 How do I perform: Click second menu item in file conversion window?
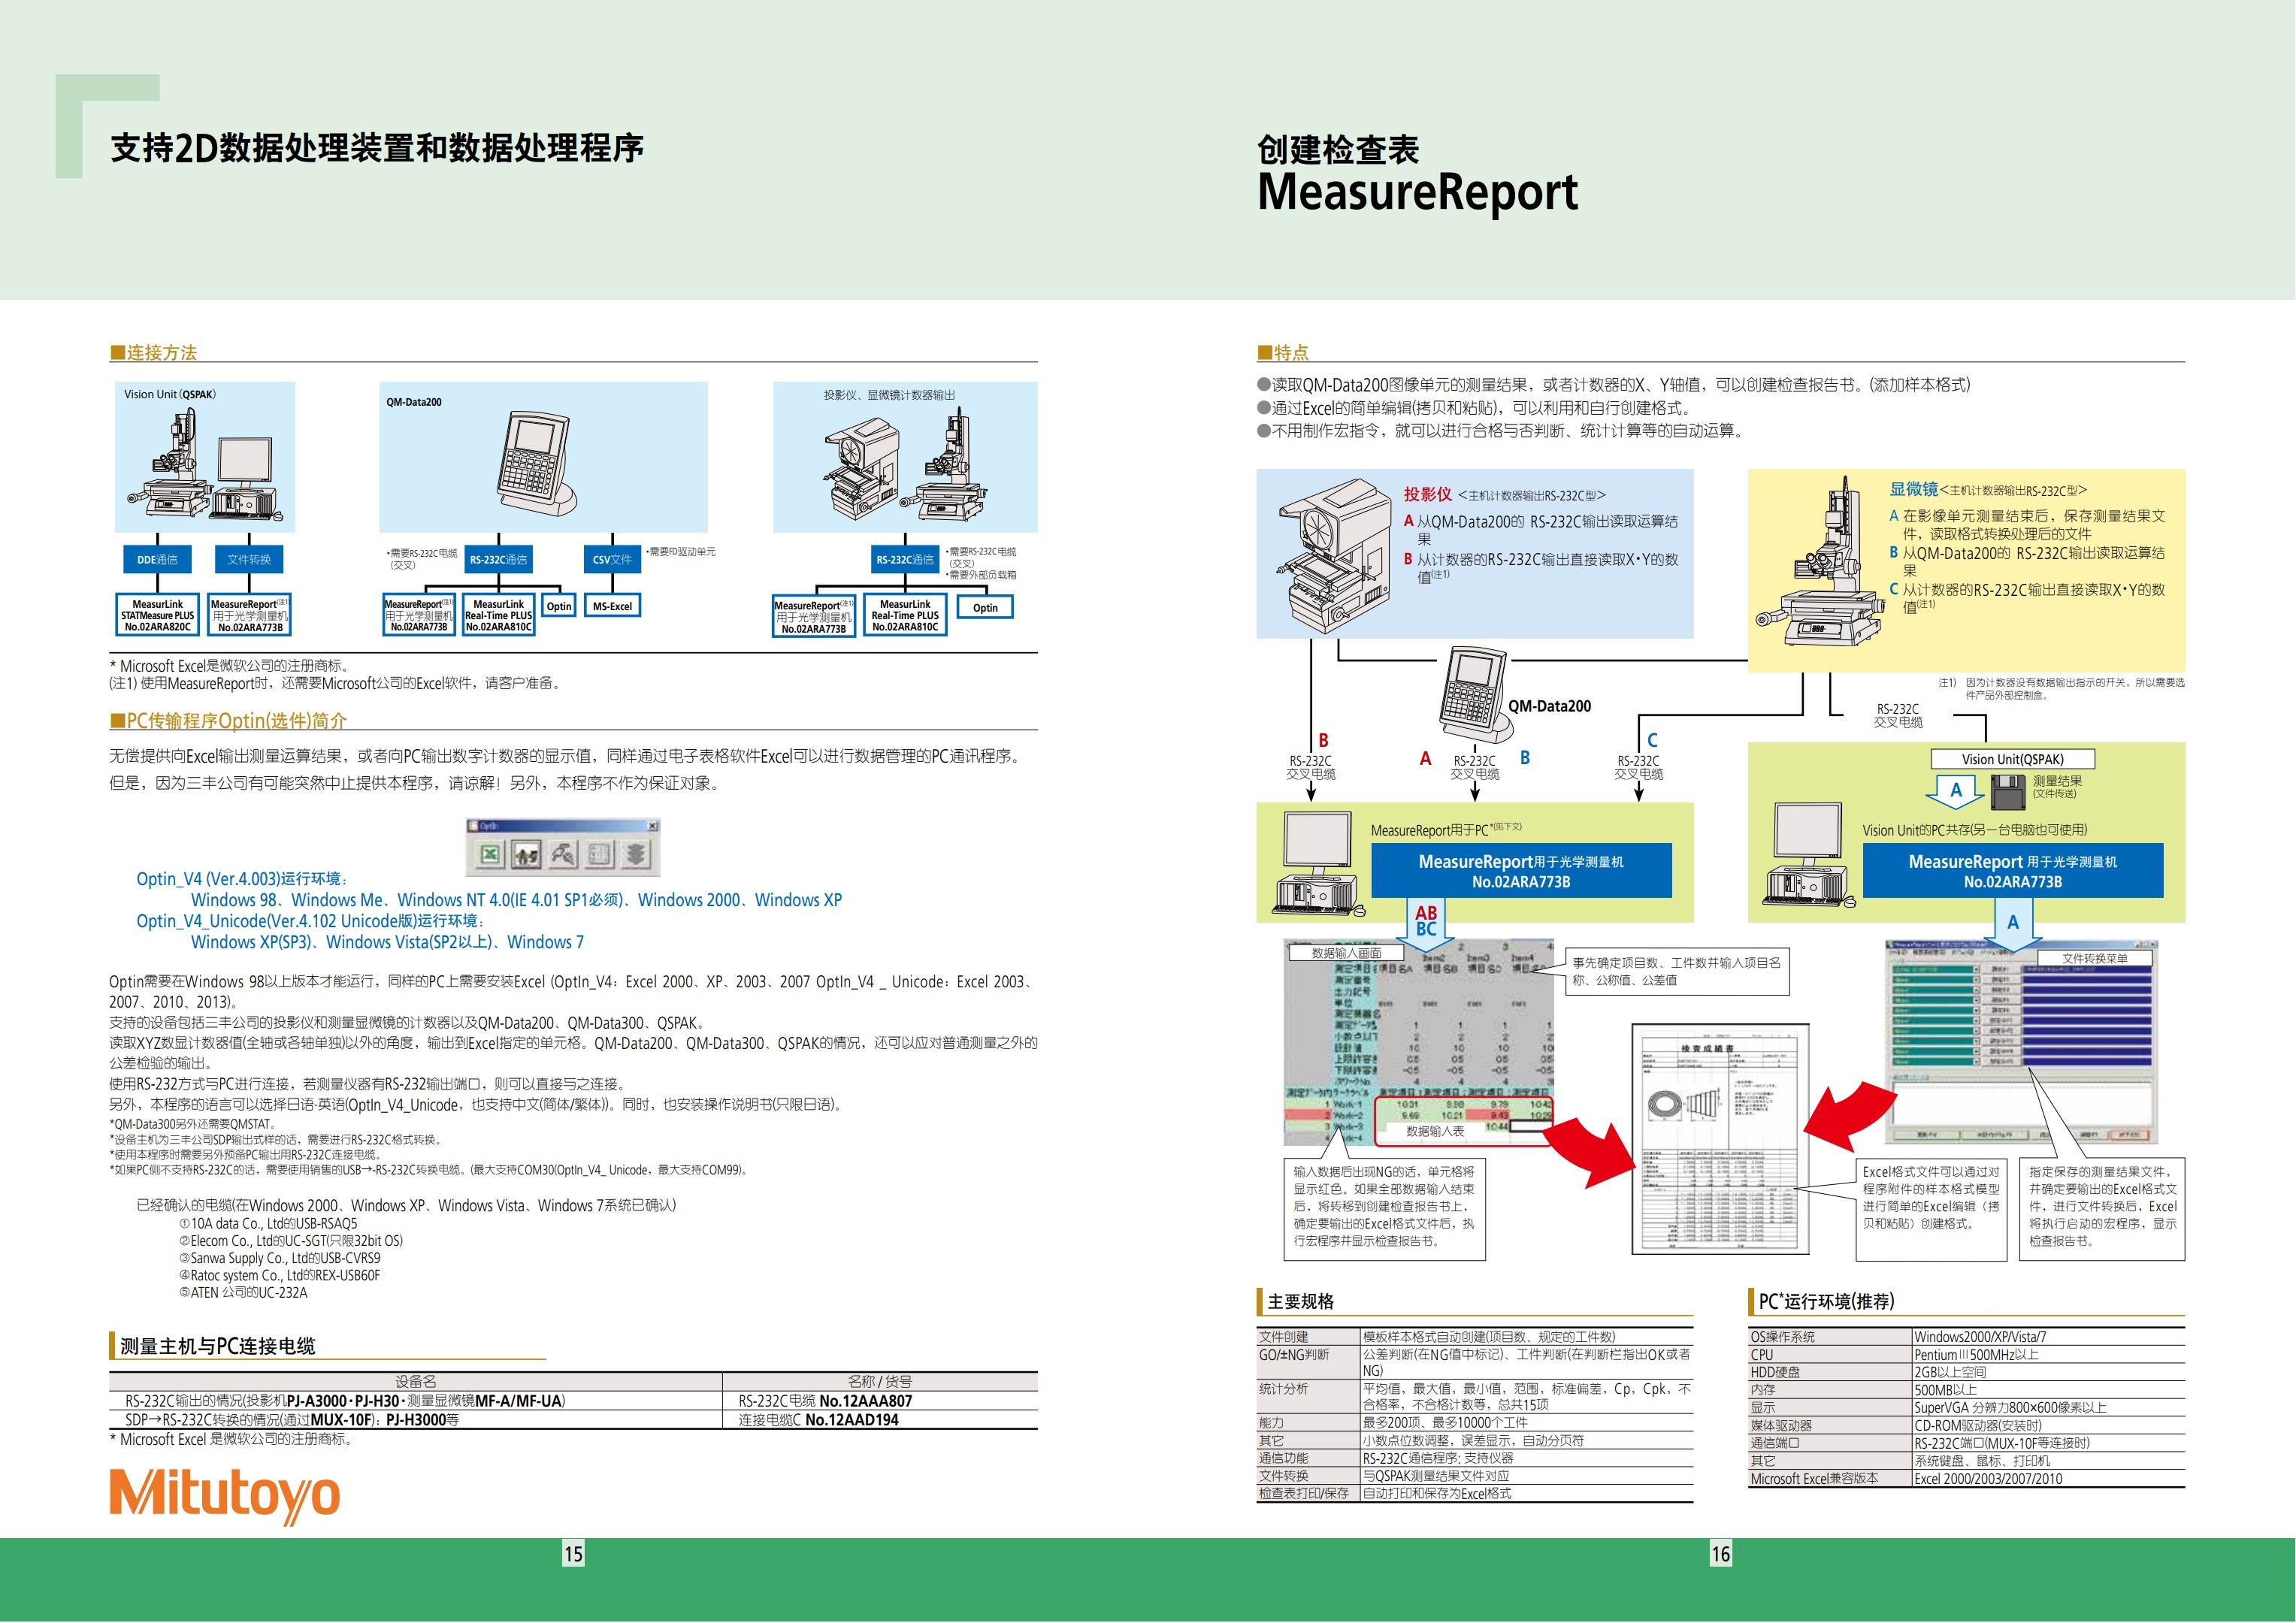pyautogui.click(x=1929, y=953)
